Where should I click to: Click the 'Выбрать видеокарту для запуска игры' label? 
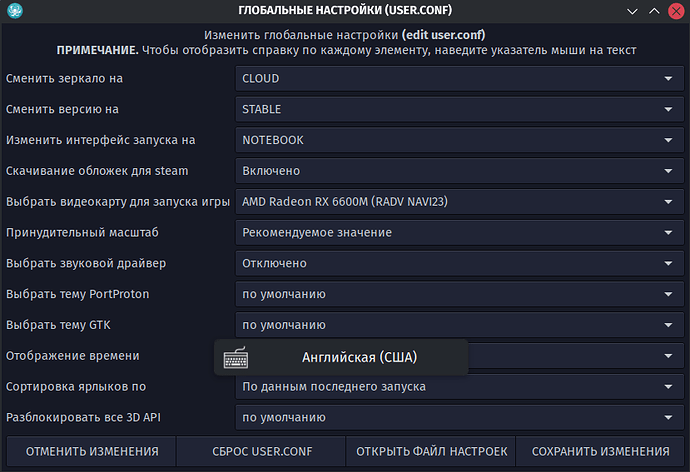117,202
